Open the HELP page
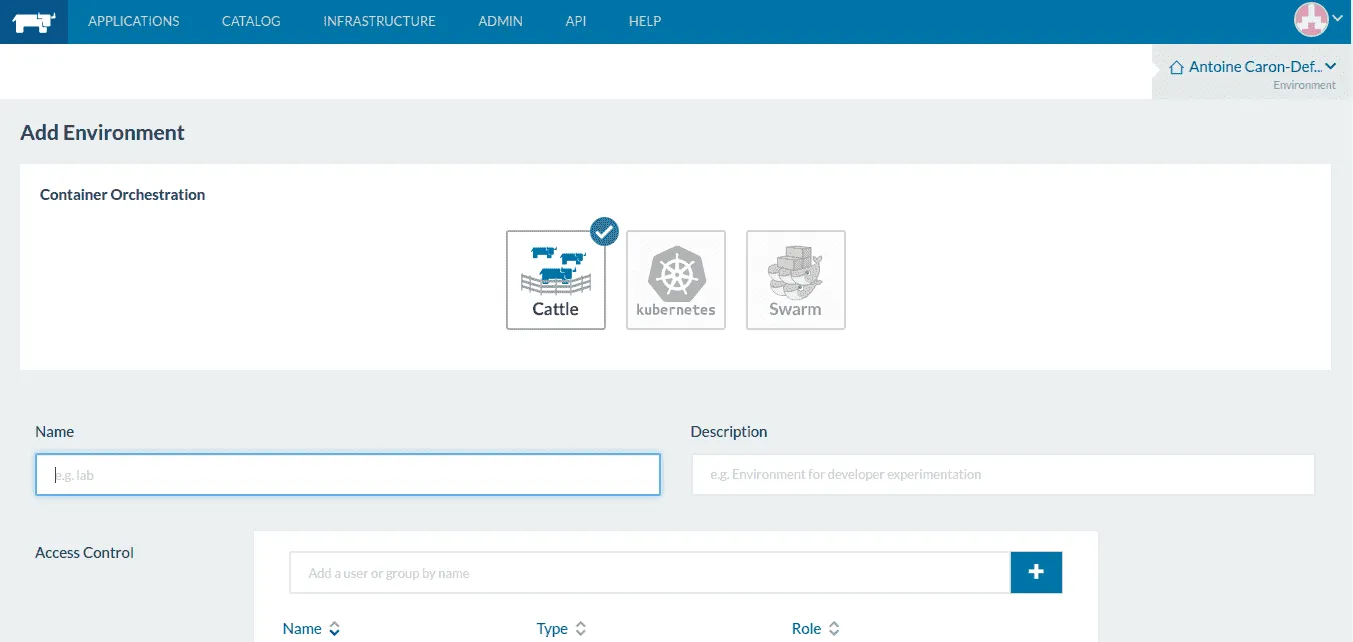1353x642 pixels. tap(645, 21)
